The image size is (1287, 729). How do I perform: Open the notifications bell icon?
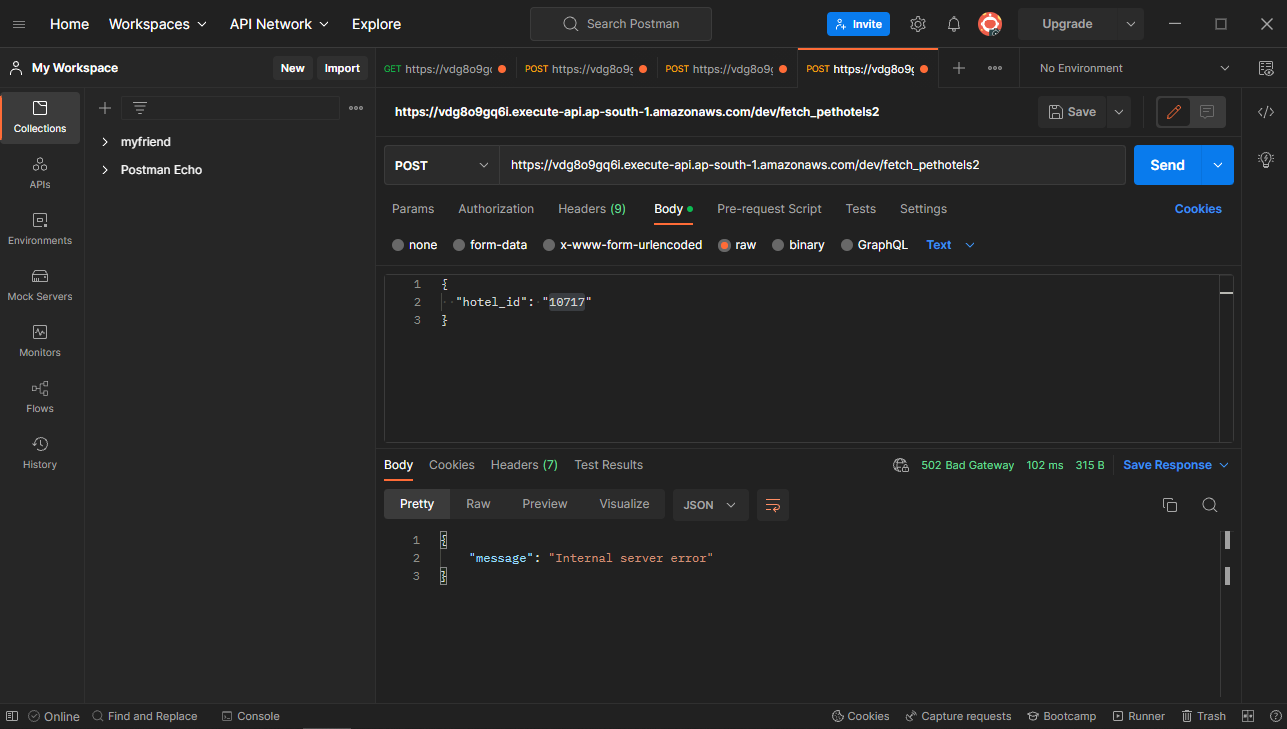[x=954, y=24]
